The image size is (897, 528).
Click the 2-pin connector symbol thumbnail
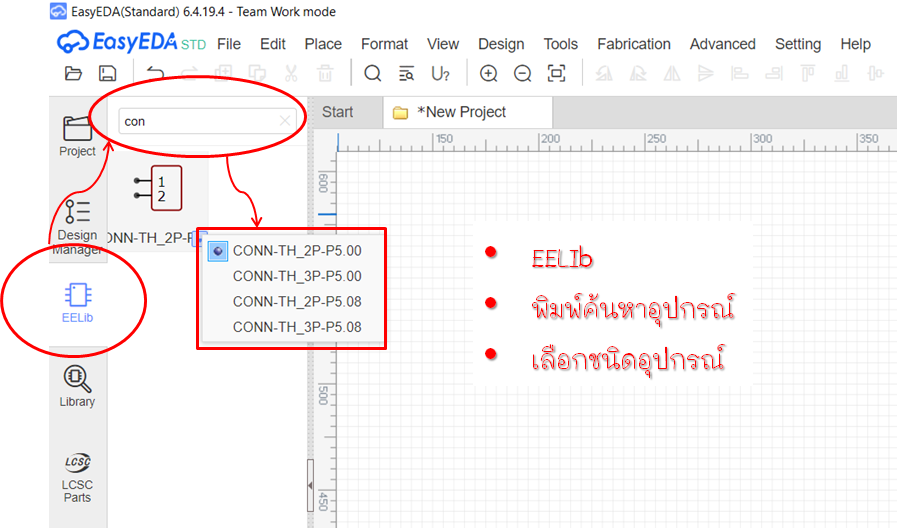tap(158, 188)
